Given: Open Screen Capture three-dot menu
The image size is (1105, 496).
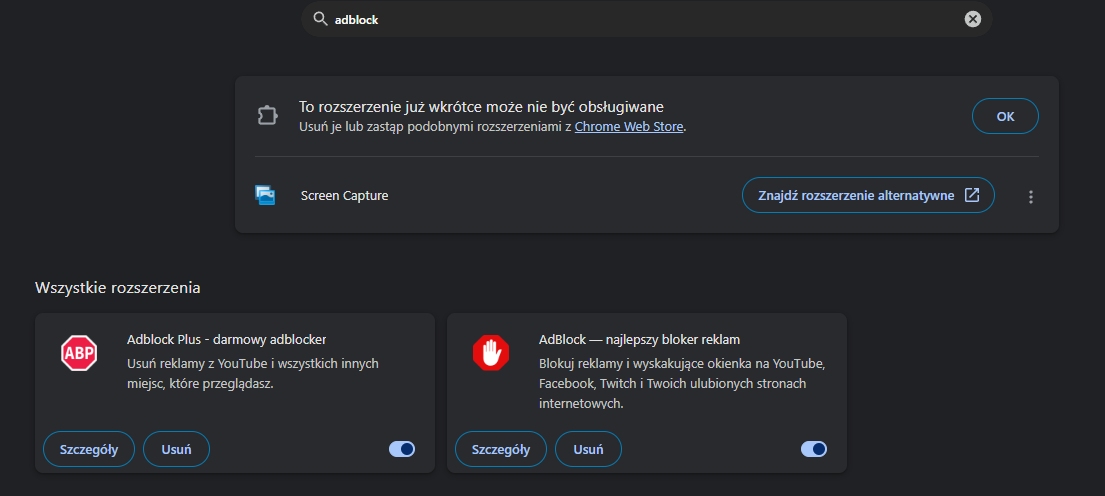Looking at the screenshot, I should (x=1031, y=197).
